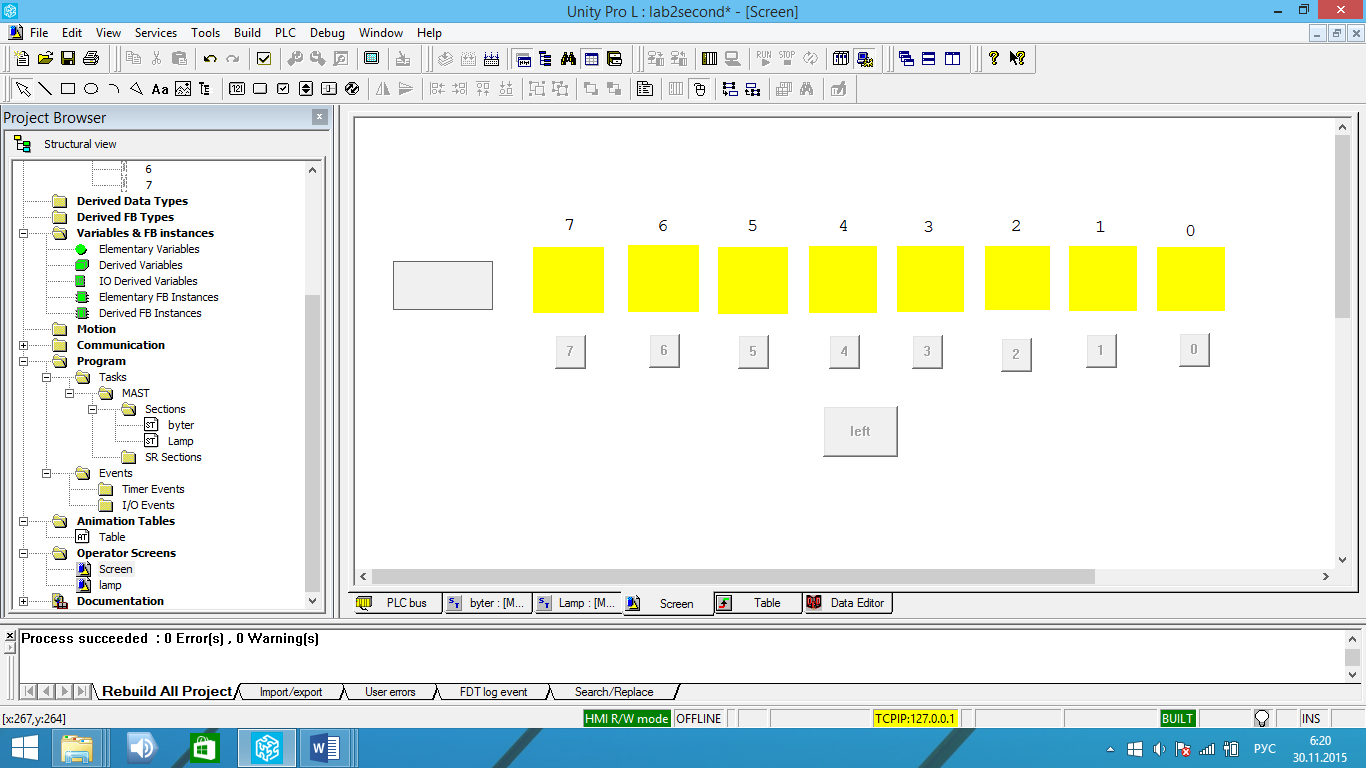This screenshot has height=768, width=1366.
Task: Open the Debug menu
Action: click(327, 33)
